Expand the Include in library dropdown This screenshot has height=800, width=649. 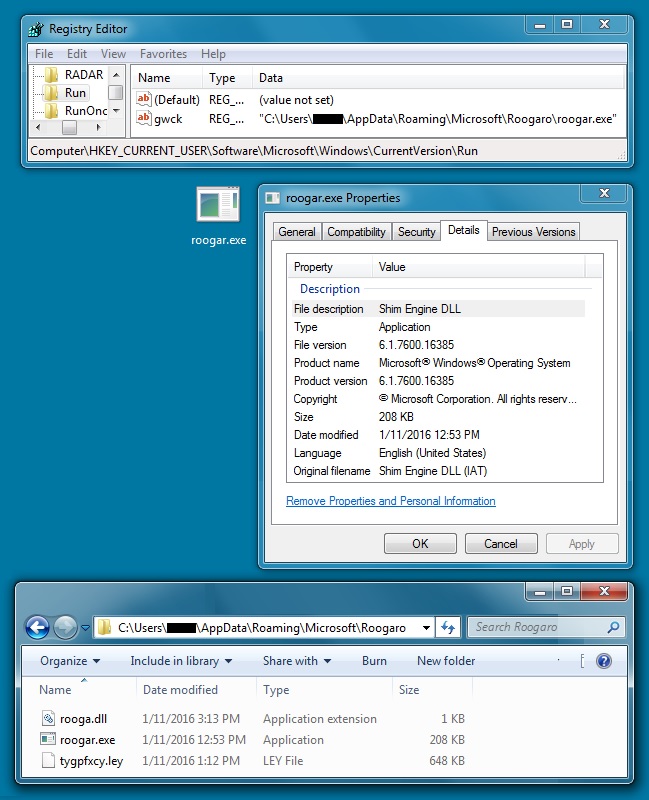(181, 661)
